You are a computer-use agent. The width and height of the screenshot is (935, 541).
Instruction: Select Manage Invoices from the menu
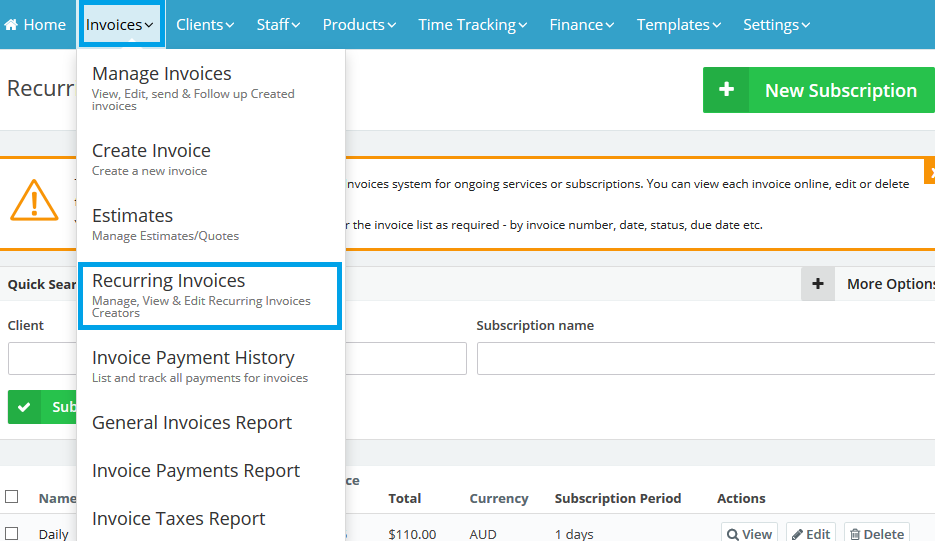click(162, 74)
